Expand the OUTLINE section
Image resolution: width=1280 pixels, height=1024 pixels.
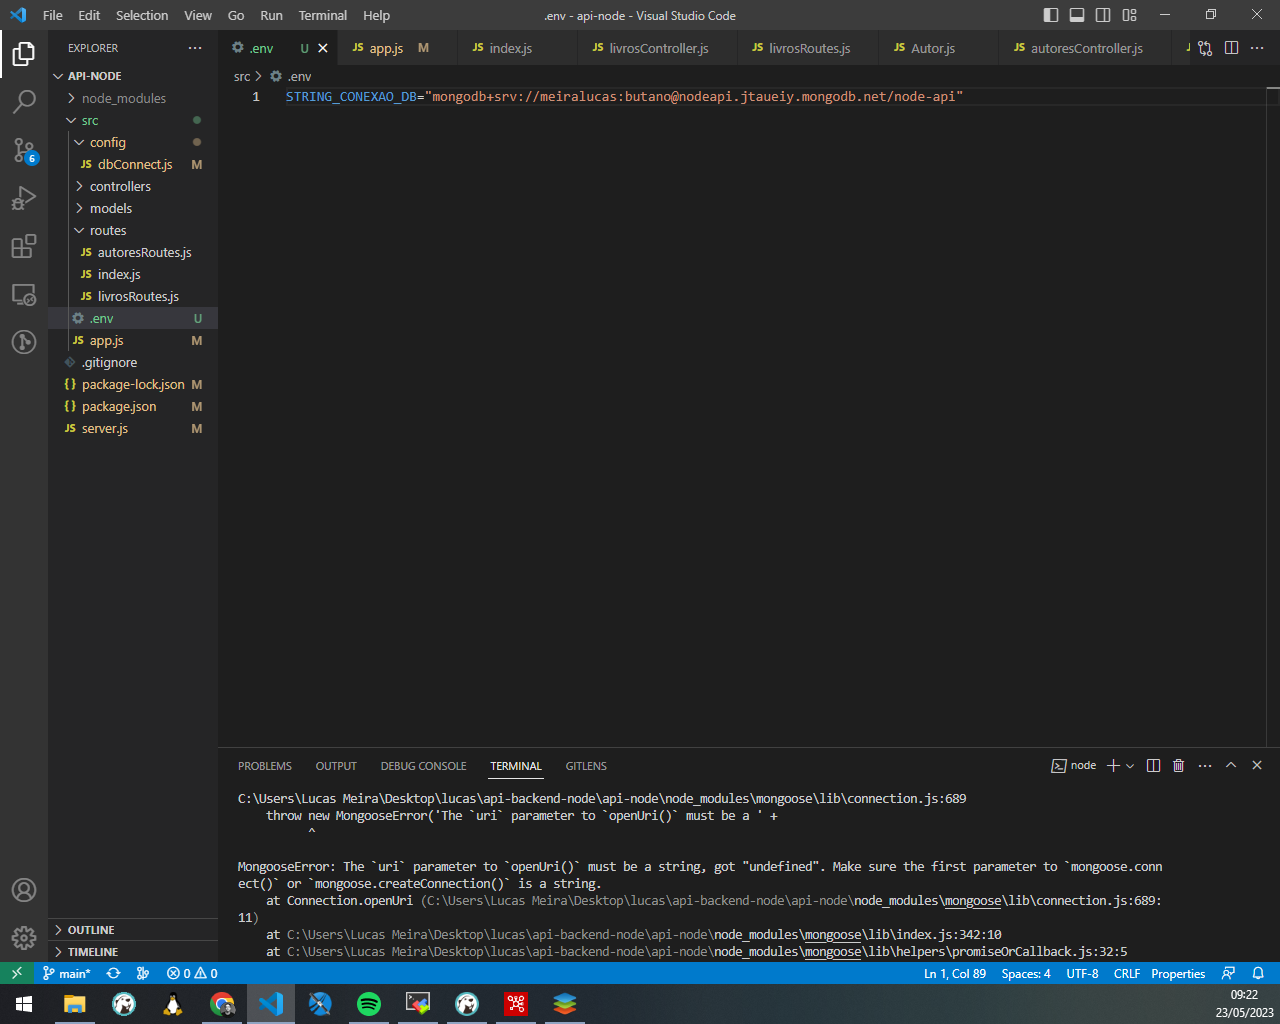pos(133,930)
